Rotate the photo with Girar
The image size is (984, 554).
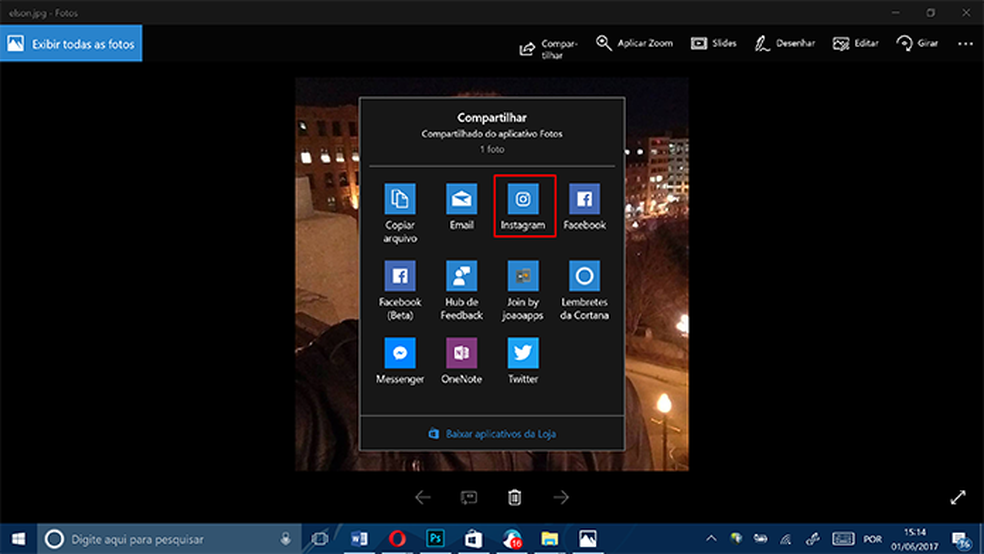point(917,43)
